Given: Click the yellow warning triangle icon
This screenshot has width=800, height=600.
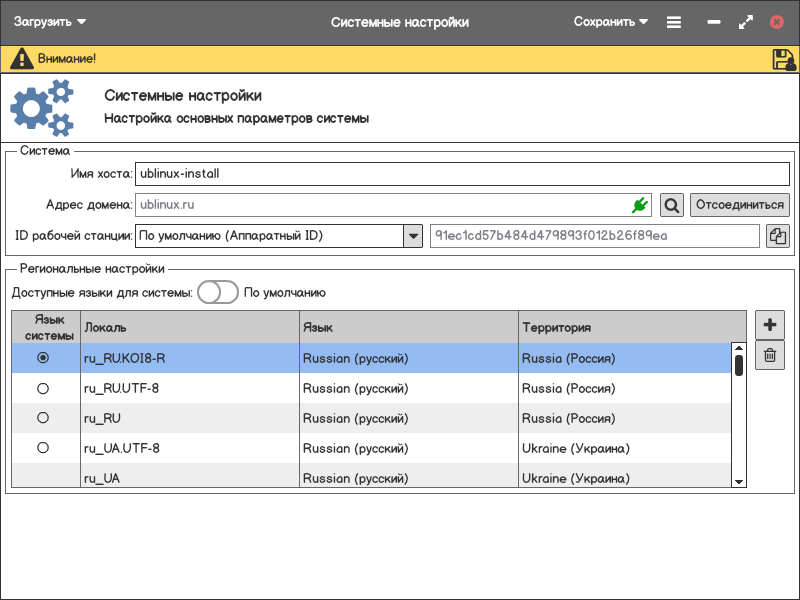Looking at the screenshot, I should click(21, 59).
